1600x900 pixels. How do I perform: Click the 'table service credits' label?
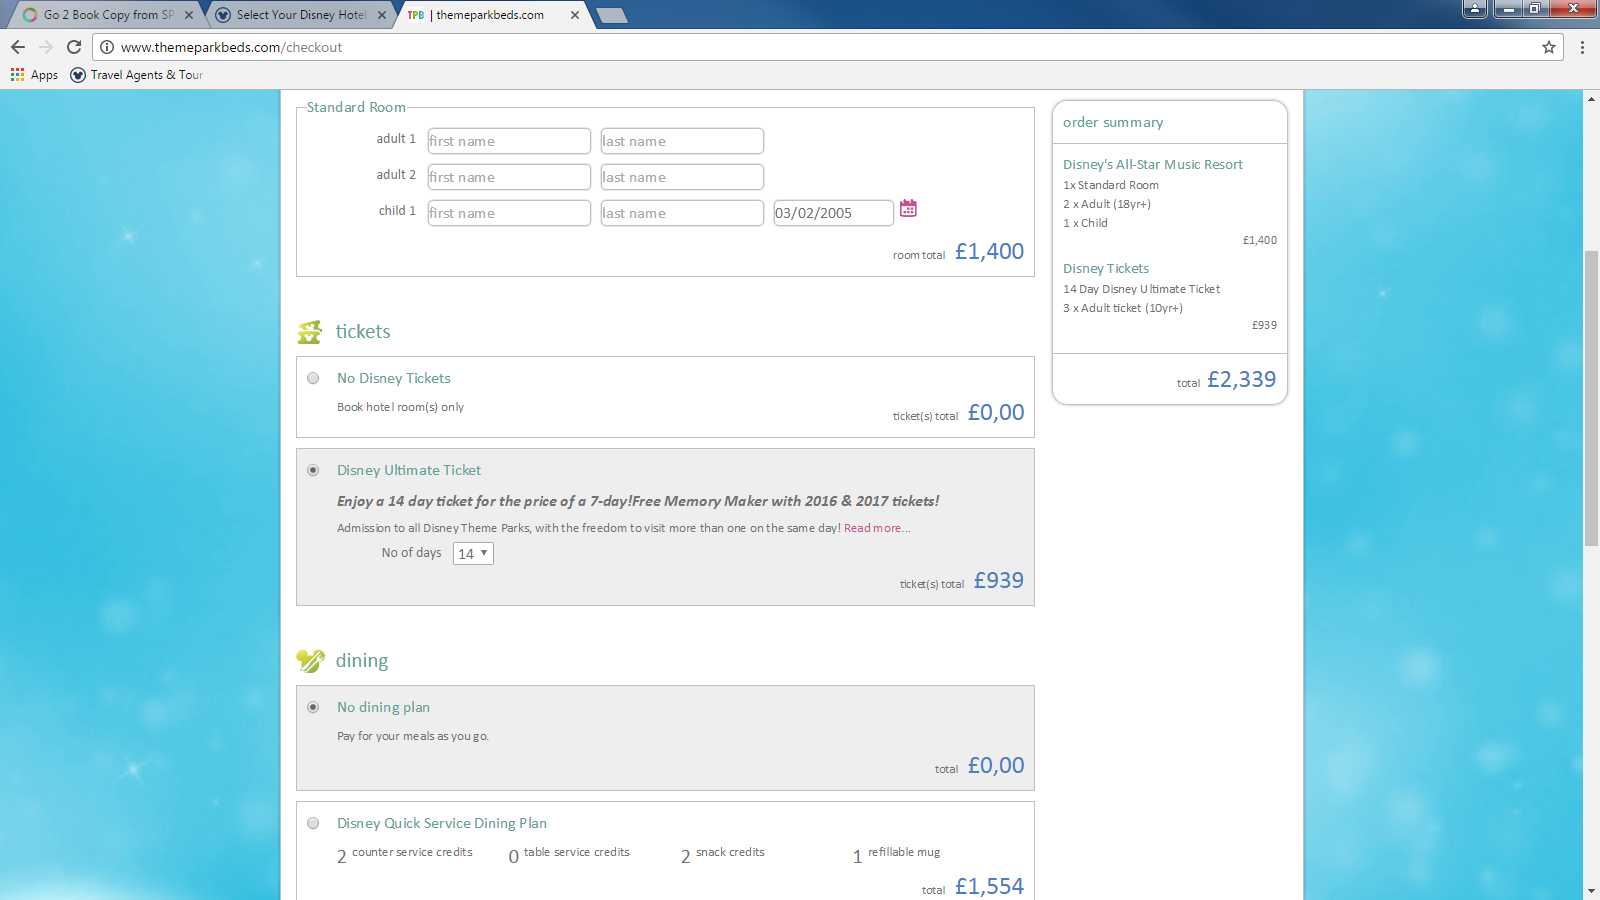577,852
